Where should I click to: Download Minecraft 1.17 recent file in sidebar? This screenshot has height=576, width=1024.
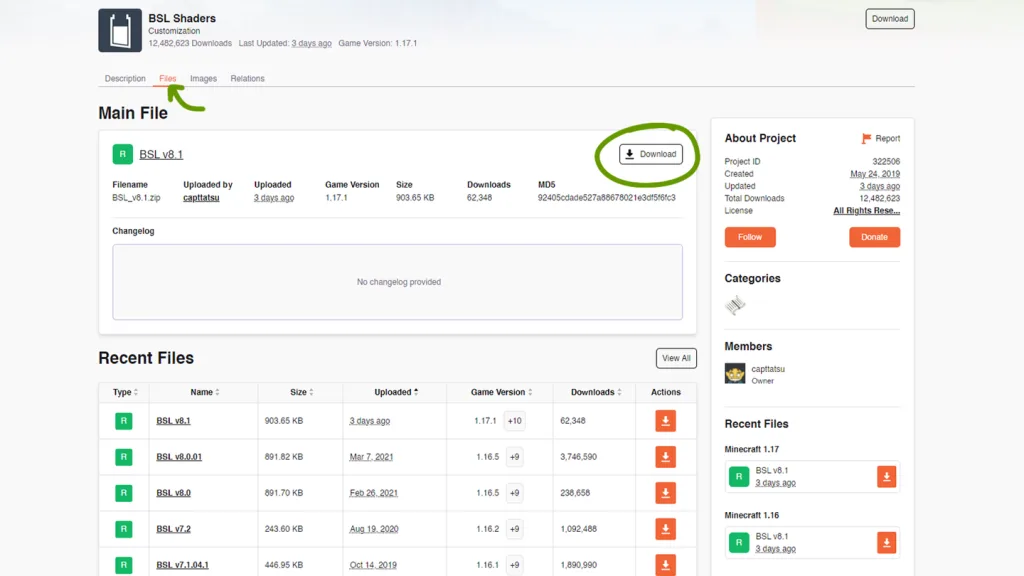[886, 477]
